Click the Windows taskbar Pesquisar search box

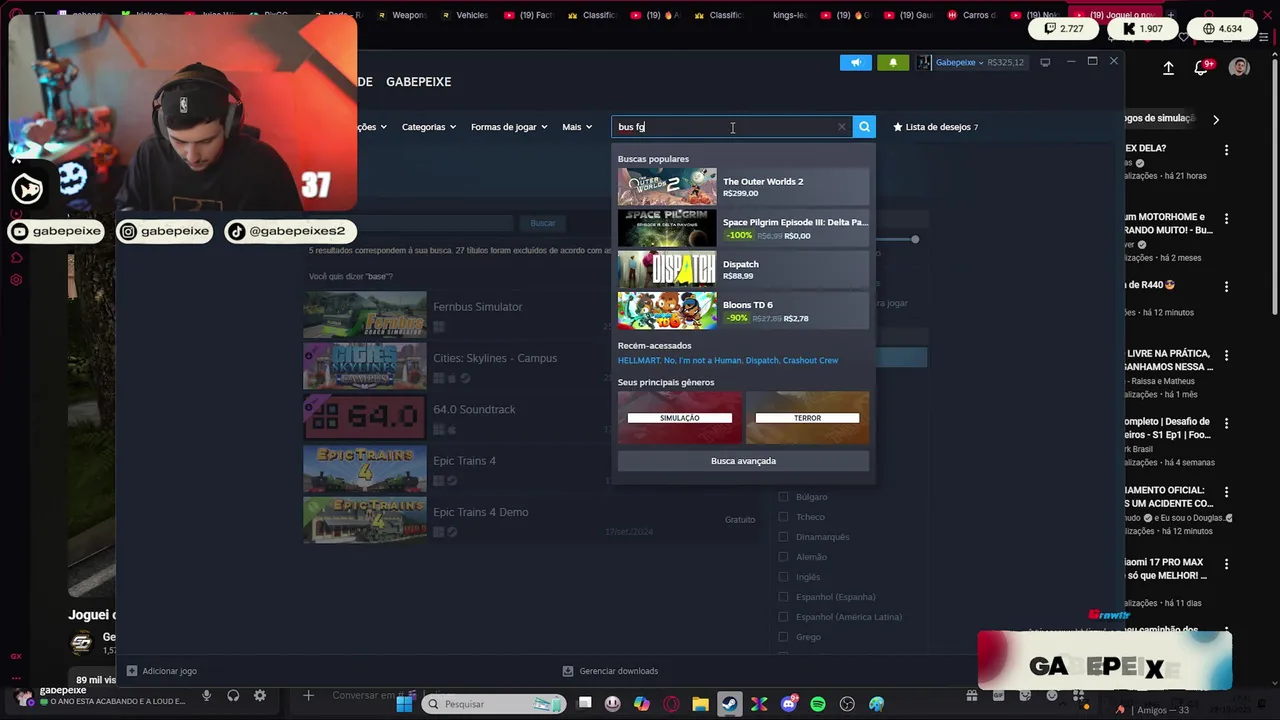click(493, 704)
